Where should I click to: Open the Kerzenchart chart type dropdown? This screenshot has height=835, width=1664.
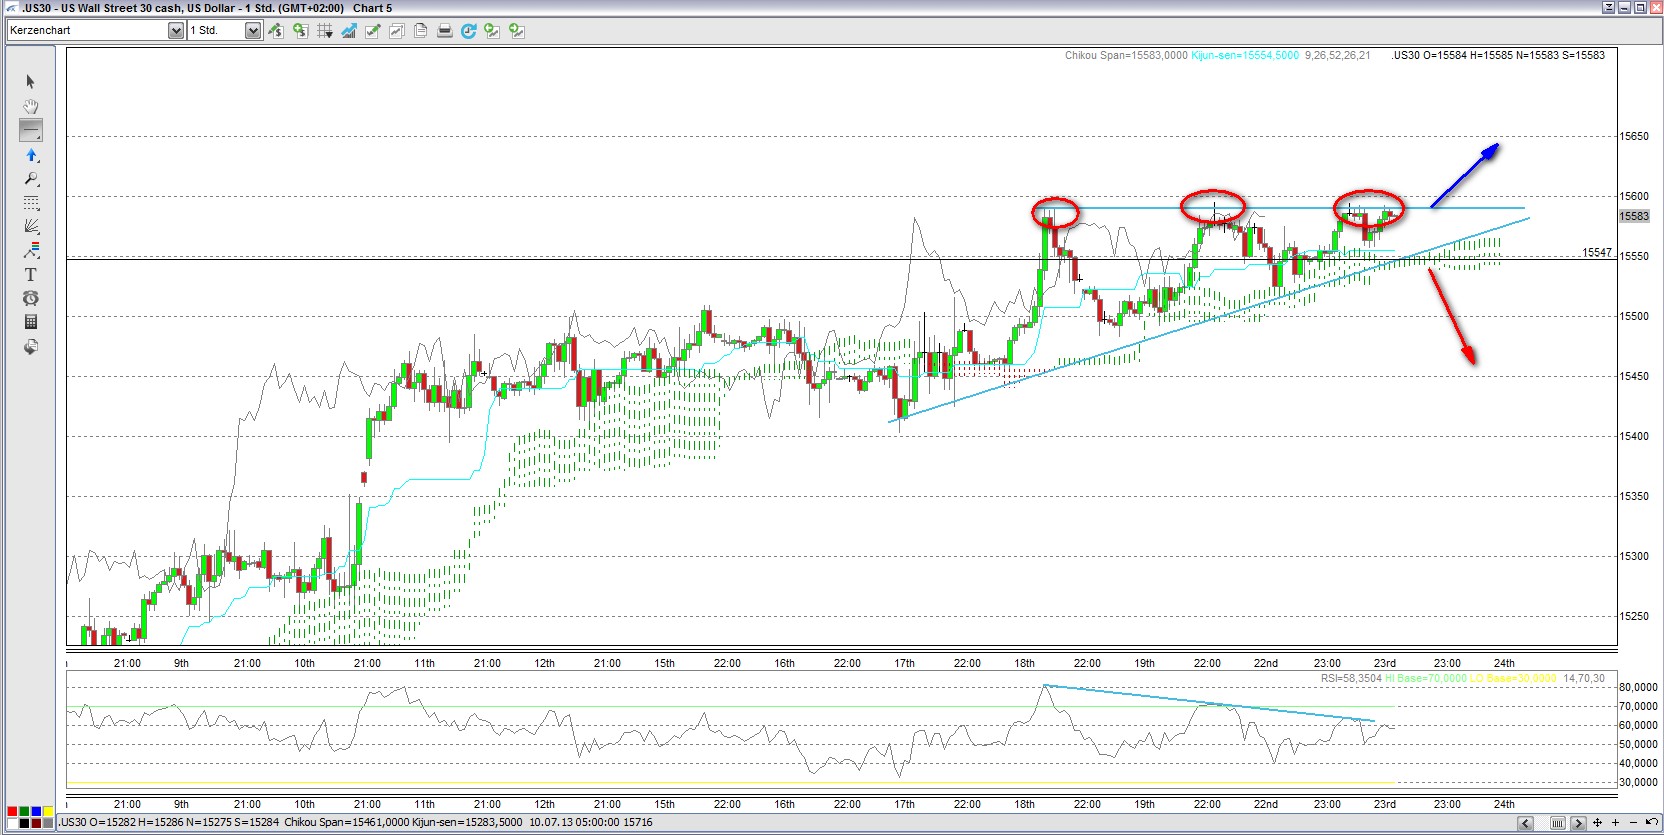click(x=176, y=31)
